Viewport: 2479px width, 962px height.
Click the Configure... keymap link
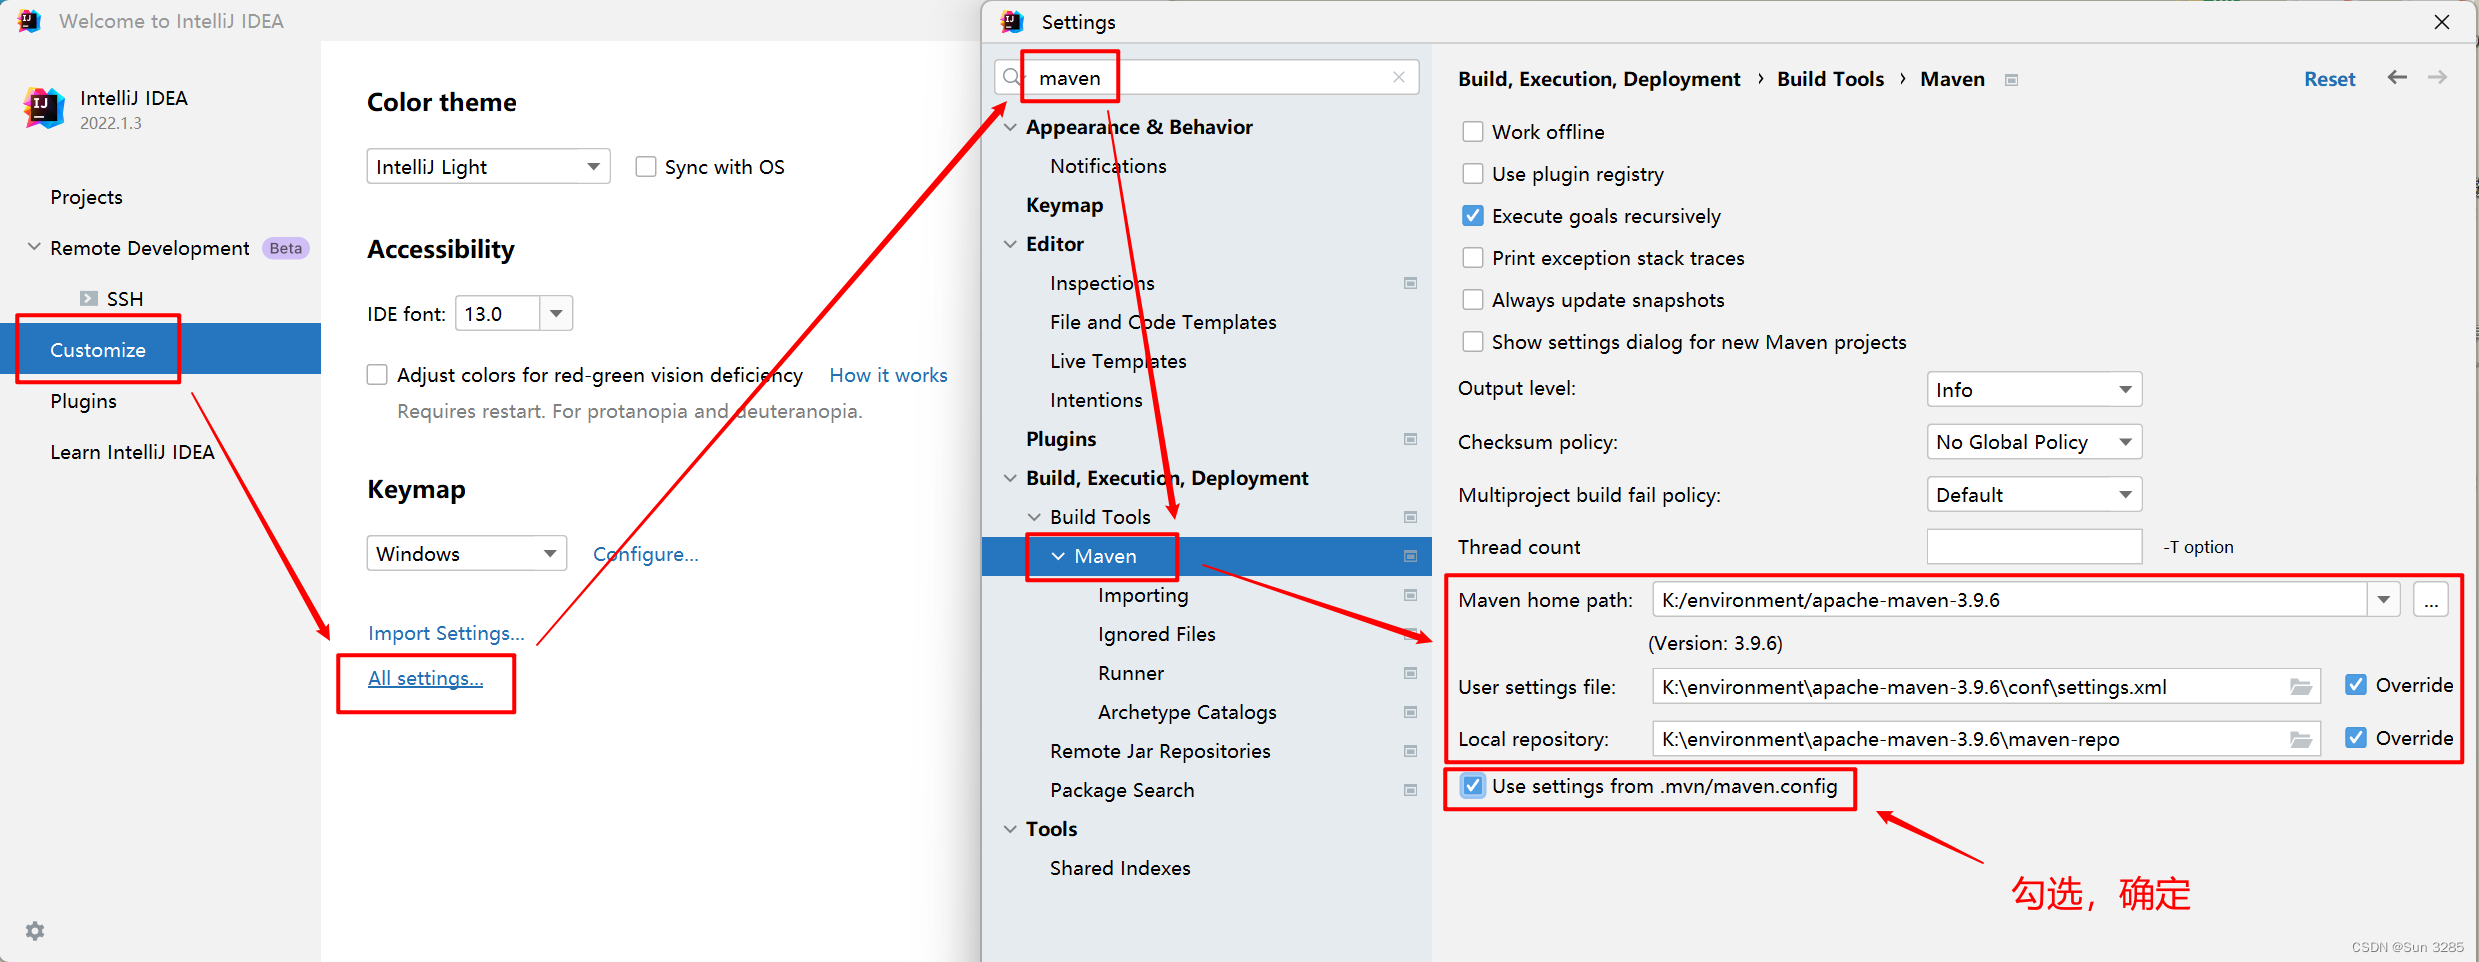[646, 554]
